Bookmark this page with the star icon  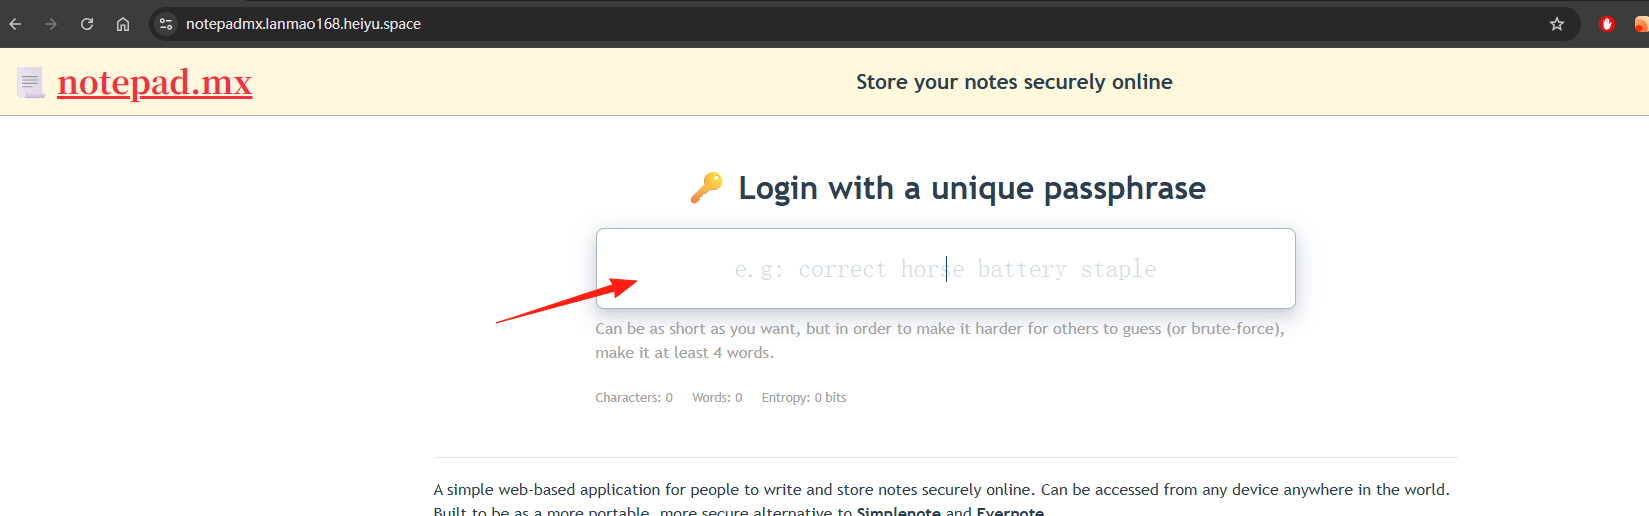pos(1557,24)
